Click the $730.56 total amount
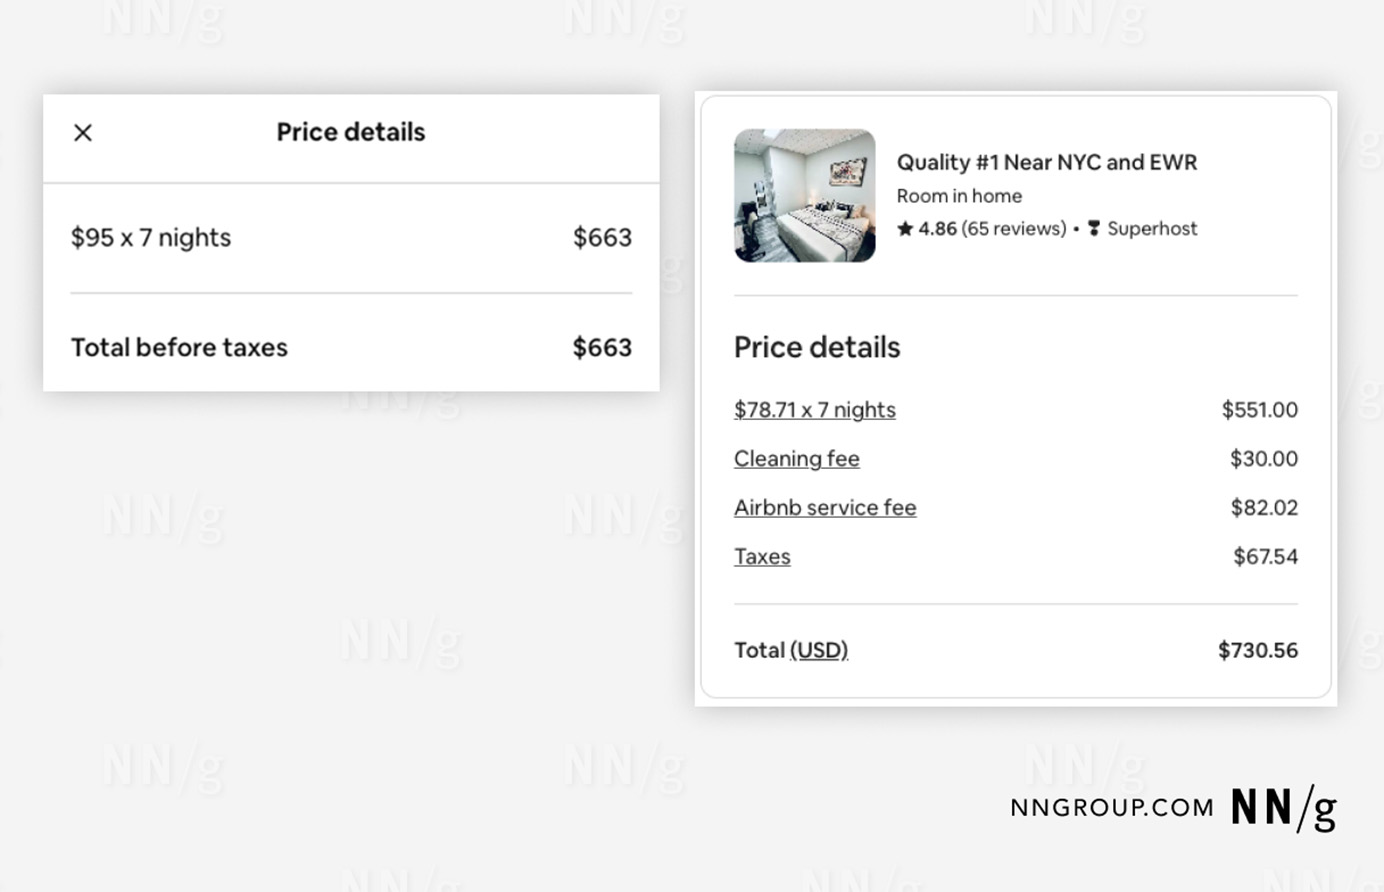Image resolution: width=1384 pixels, height=892 pixels. pyautogui.click(x=1257, y=651)
